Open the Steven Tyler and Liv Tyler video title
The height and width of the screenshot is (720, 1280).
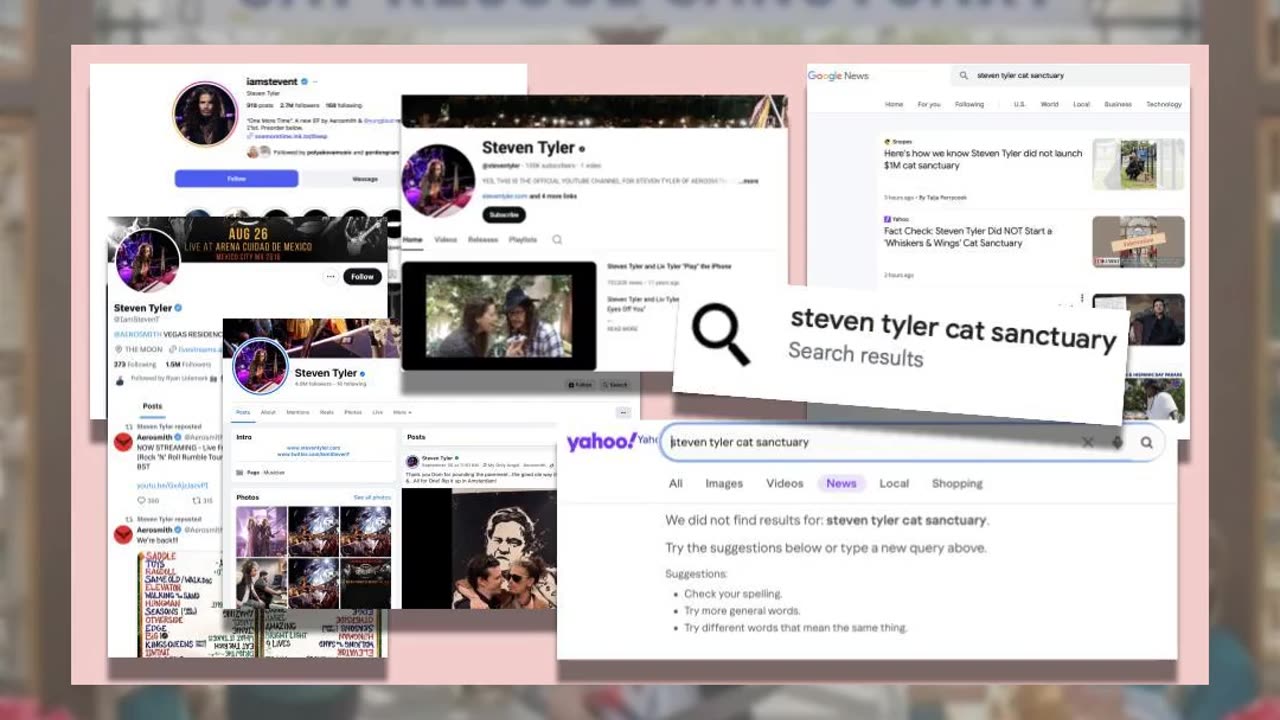click(x=669, y=267)
